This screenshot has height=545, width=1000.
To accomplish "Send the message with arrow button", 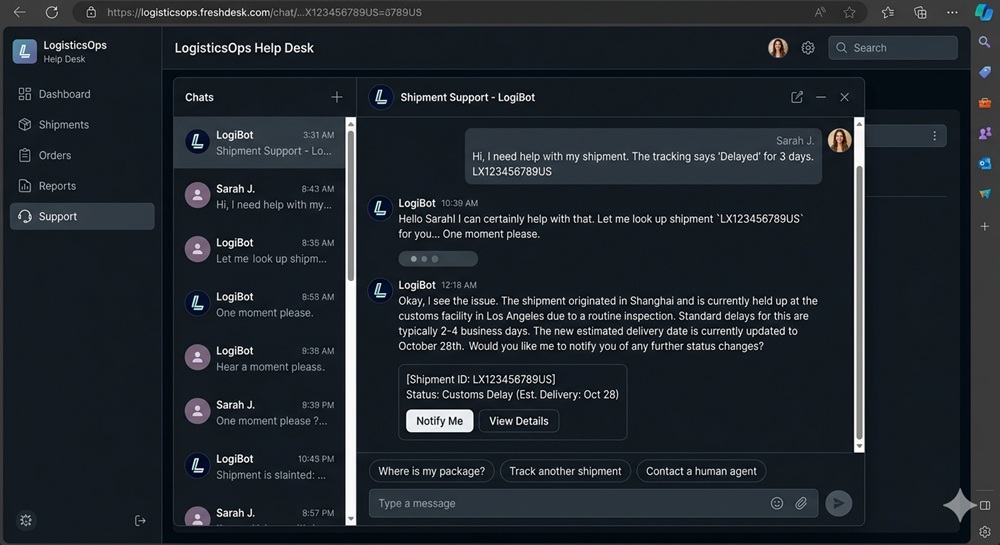I will (839, 504).
